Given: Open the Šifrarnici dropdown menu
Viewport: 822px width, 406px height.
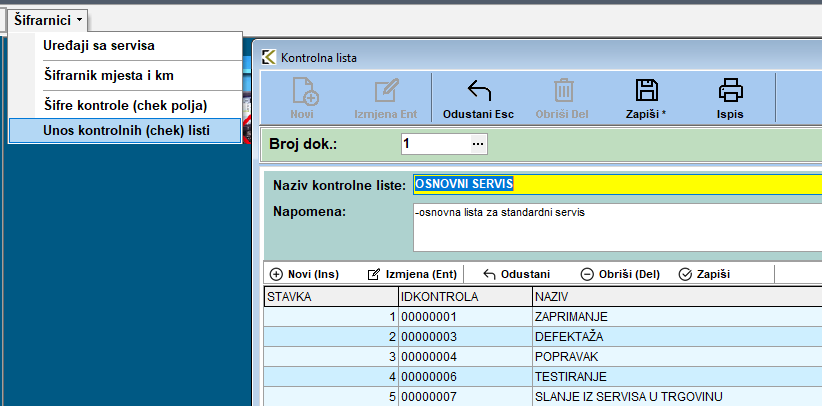Looking at the screenshot, I should pos(48,20).
